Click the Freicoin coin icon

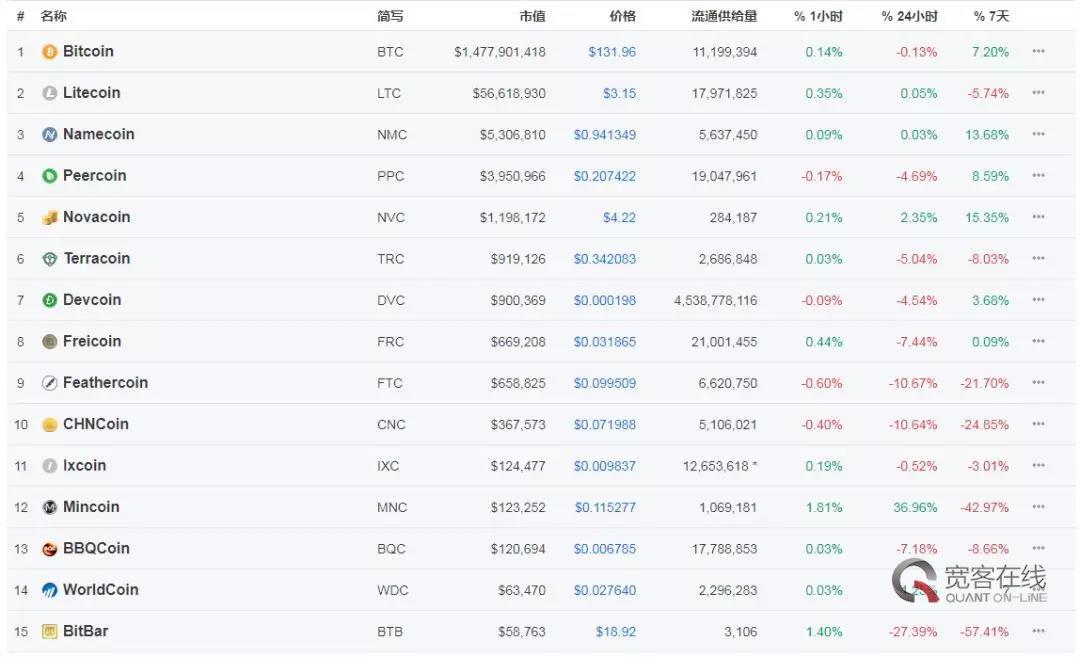tap(50, 342)
